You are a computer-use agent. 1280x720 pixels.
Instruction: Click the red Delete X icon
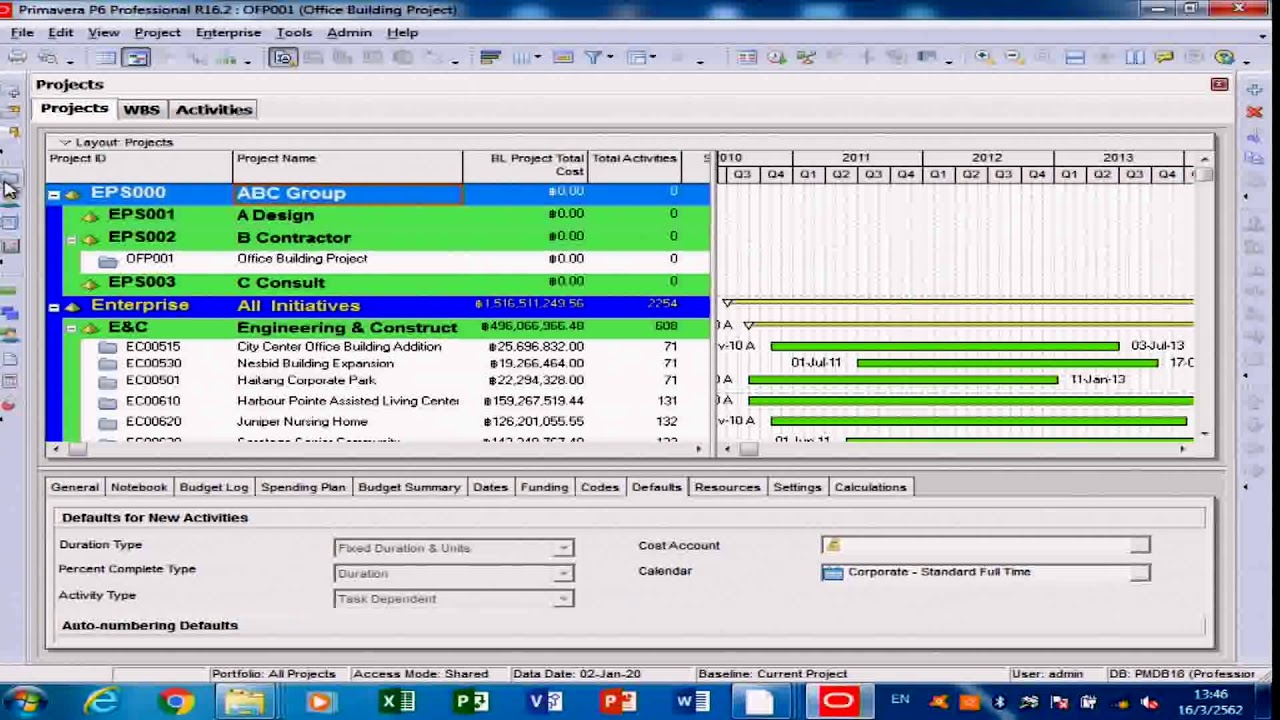(1254, 112)
